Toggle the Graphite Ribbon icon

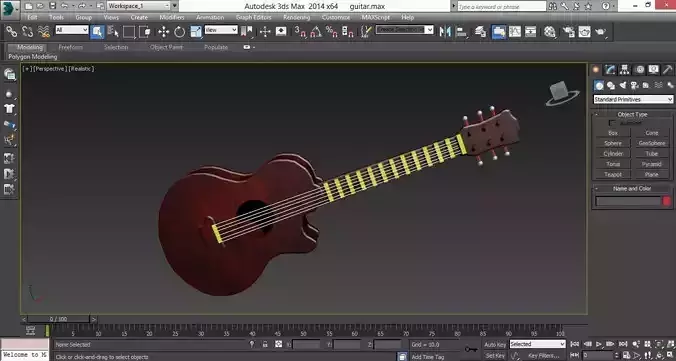[499, 31]
